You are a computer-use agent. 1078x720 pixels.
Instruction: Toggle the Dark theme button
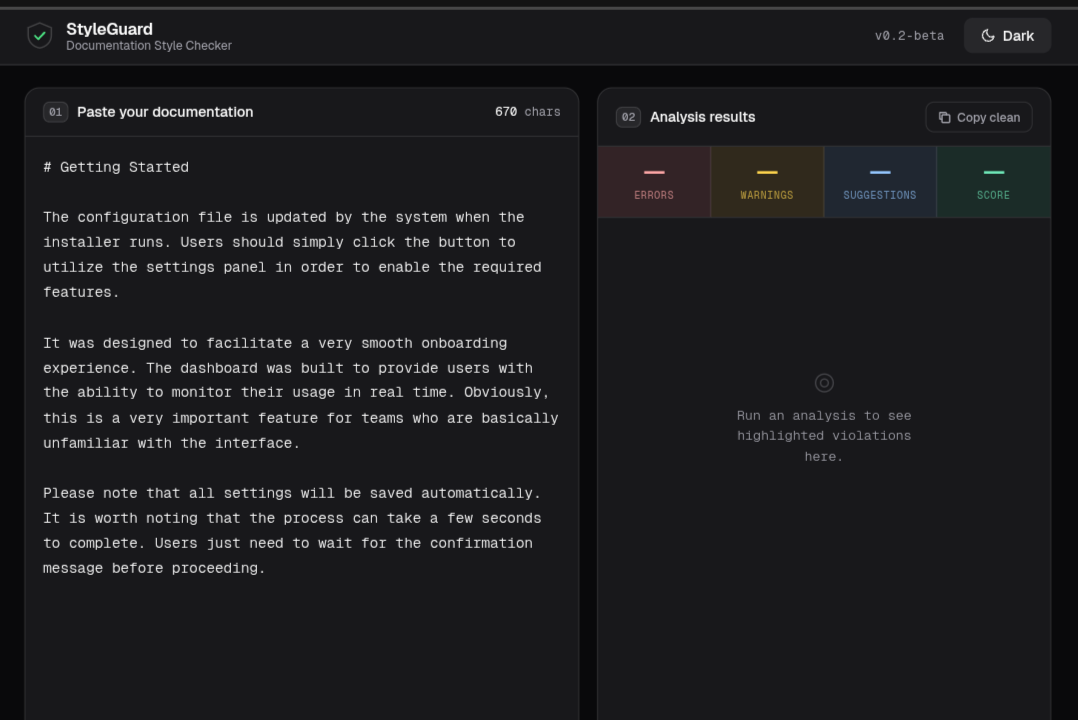[x=1007, y=36]
